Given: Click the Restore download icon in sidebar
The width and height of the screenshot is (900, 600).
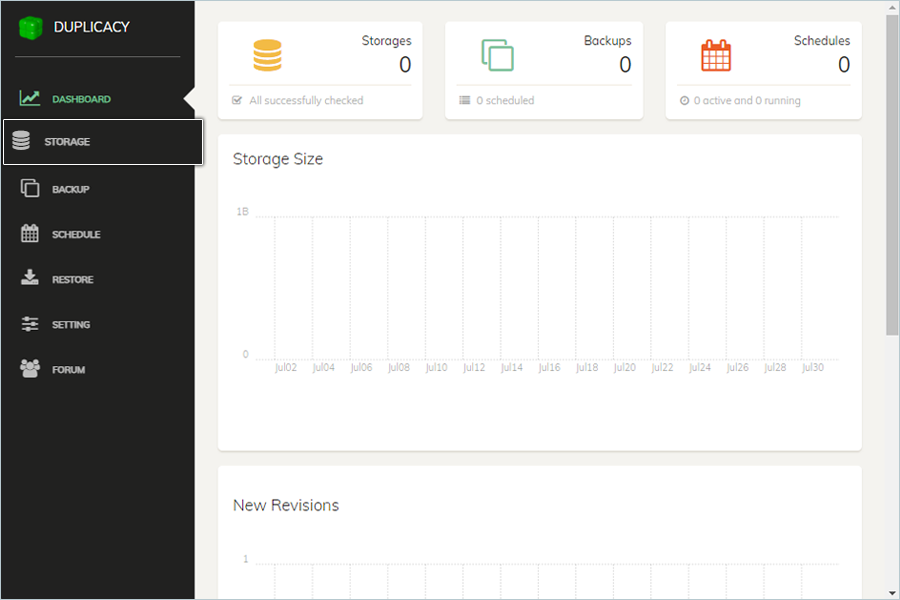Looking at the screenshot, I should click(30, 278).
